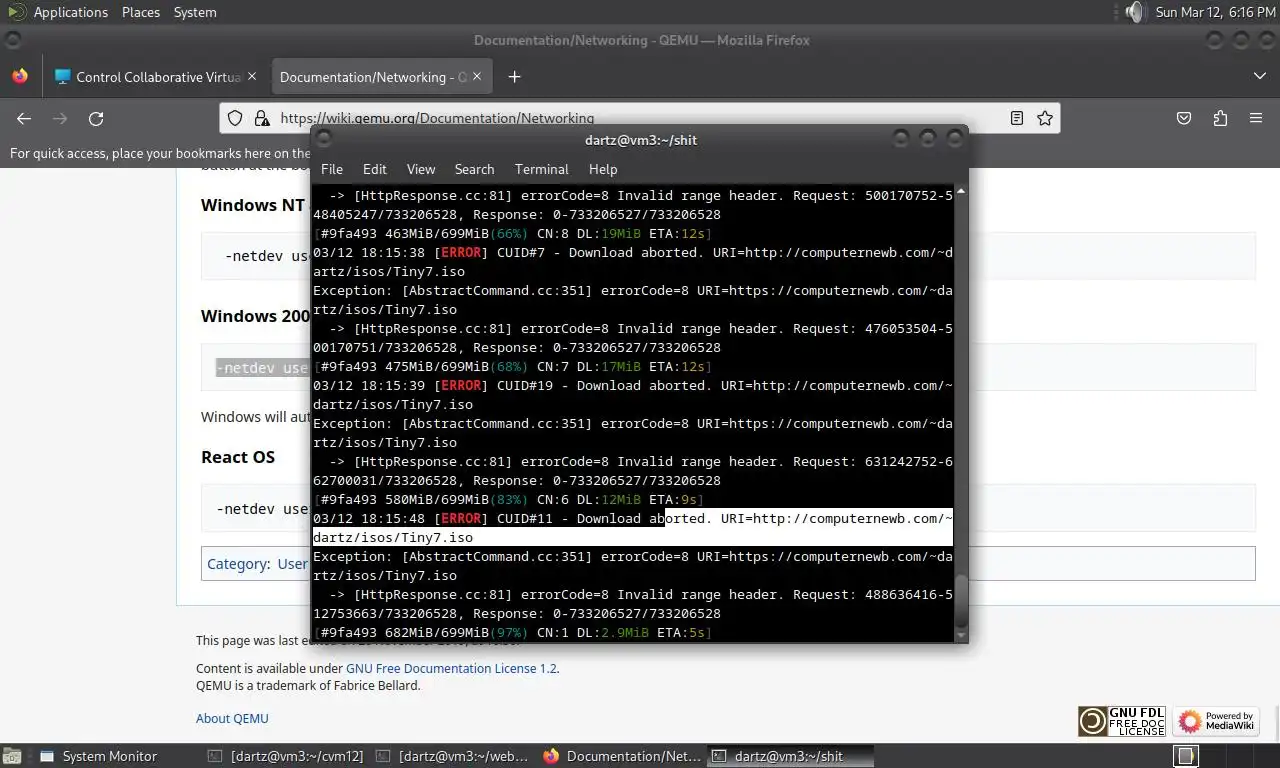The width and height of the screenshot is (1280, 768).
Task: Open the About QEMU footer link
Action: coord(232,718)
